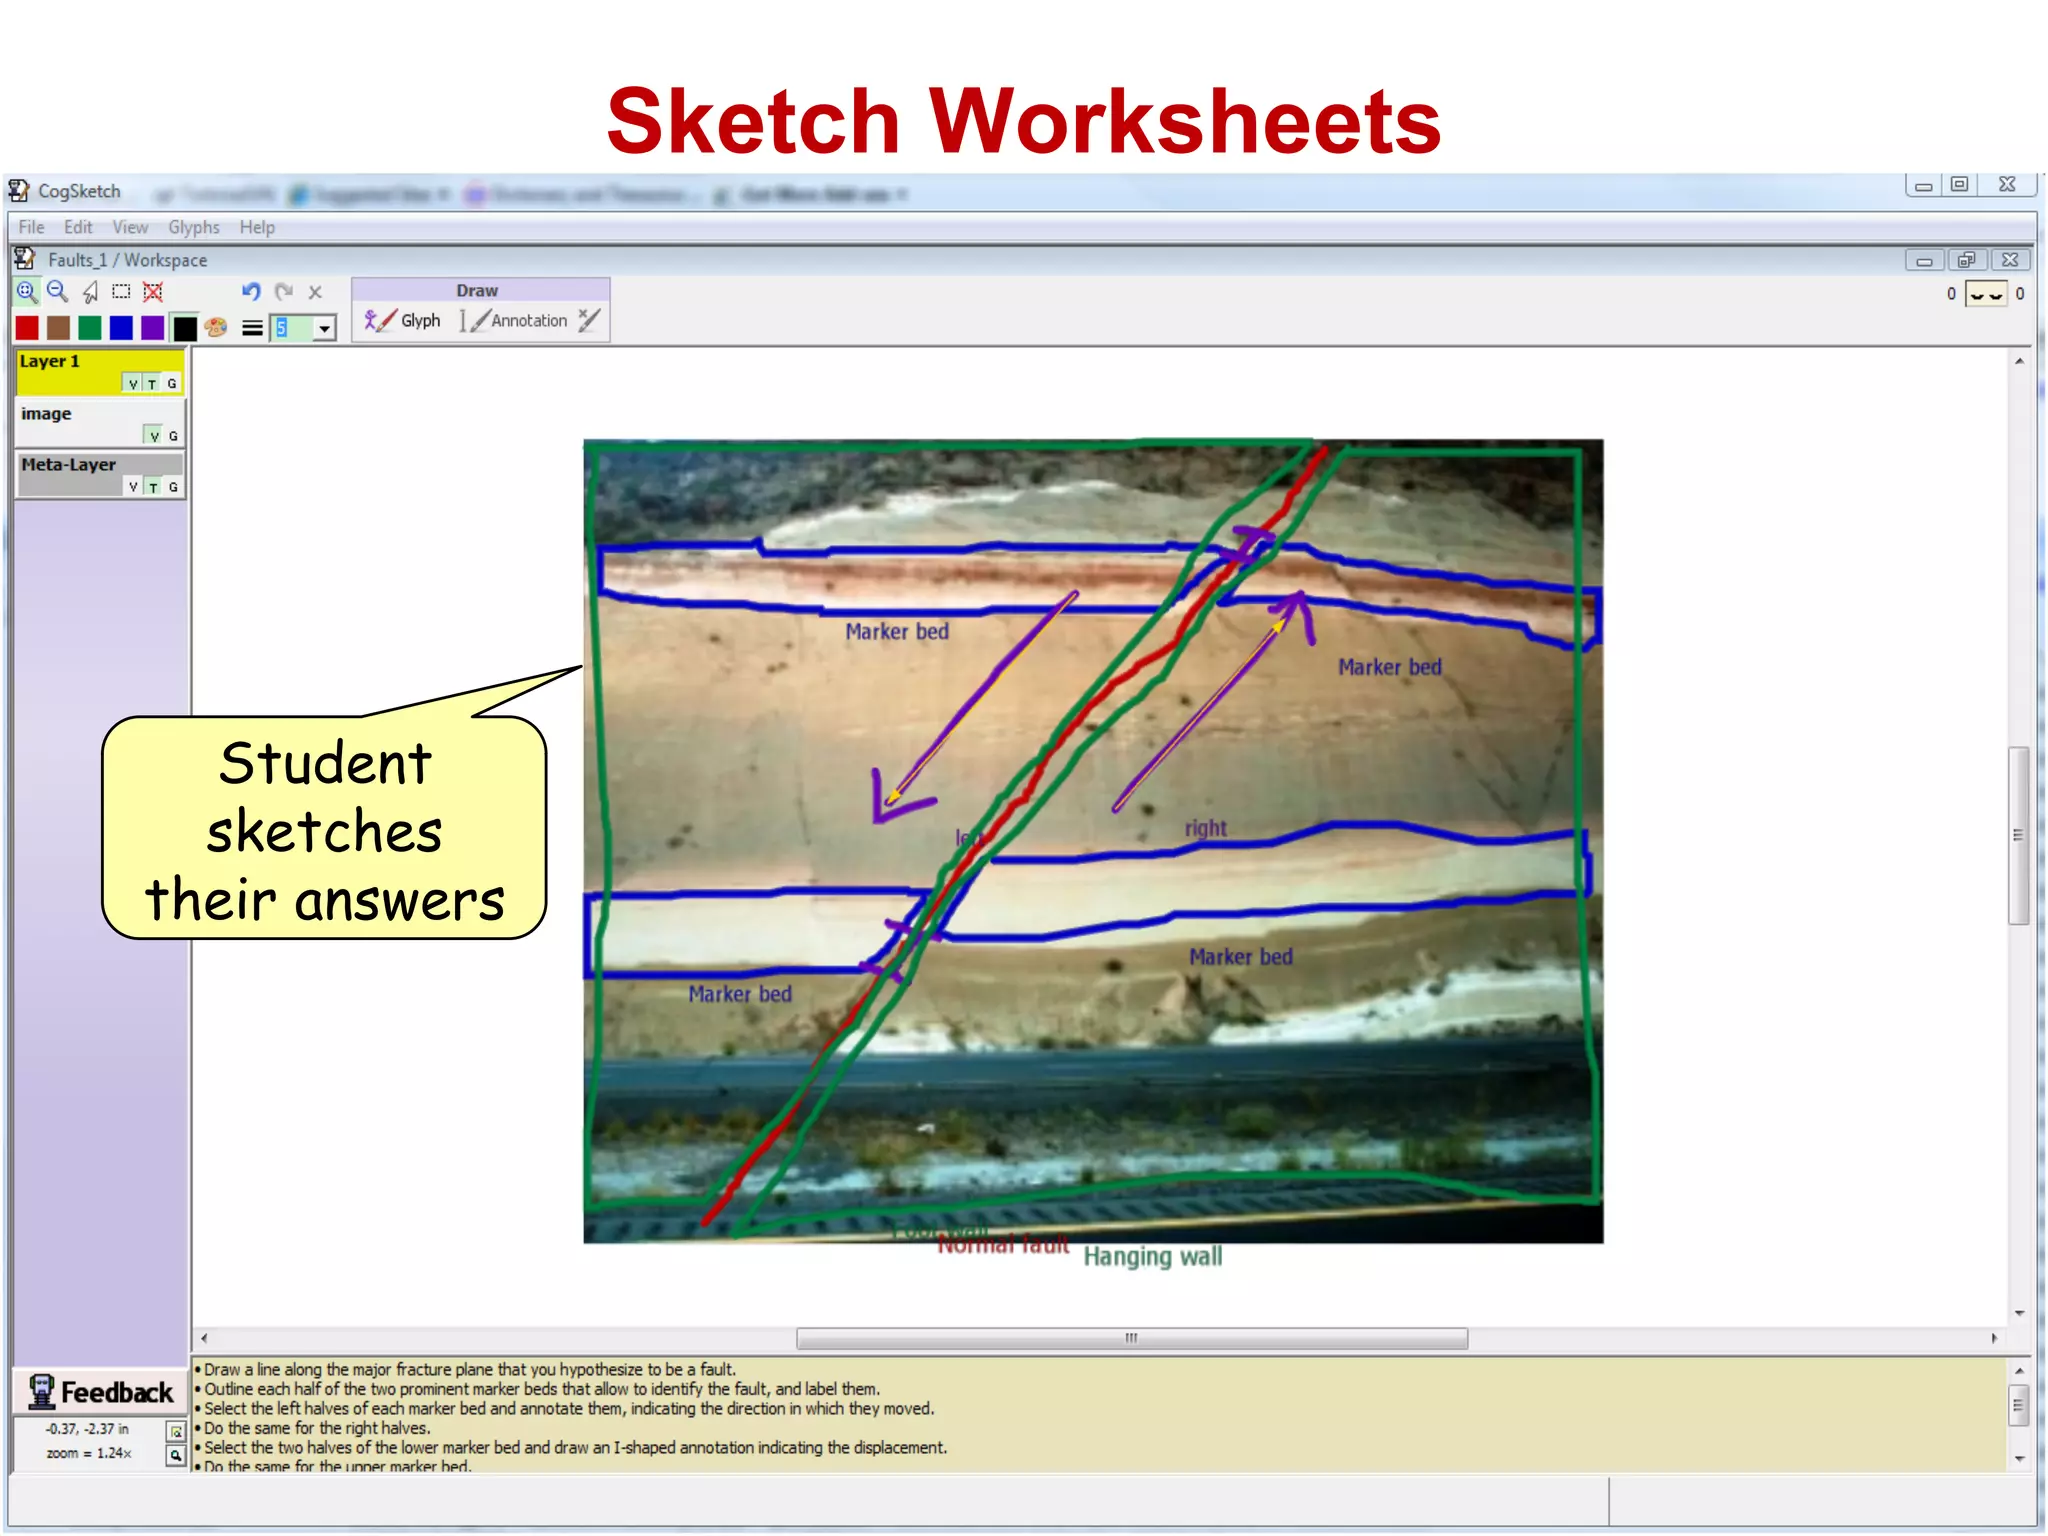Click the zoom-in magnifier tool
2048x1536 pixels.
[x=27, y=292]
